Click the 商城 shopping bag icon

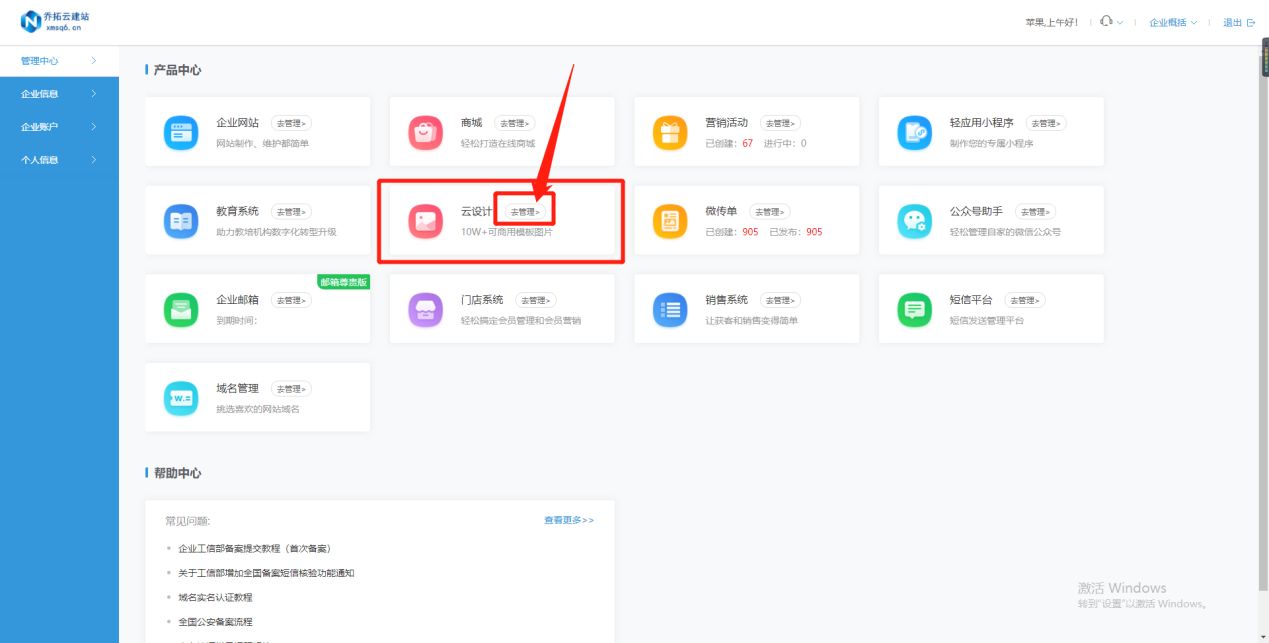pos(426,132)
